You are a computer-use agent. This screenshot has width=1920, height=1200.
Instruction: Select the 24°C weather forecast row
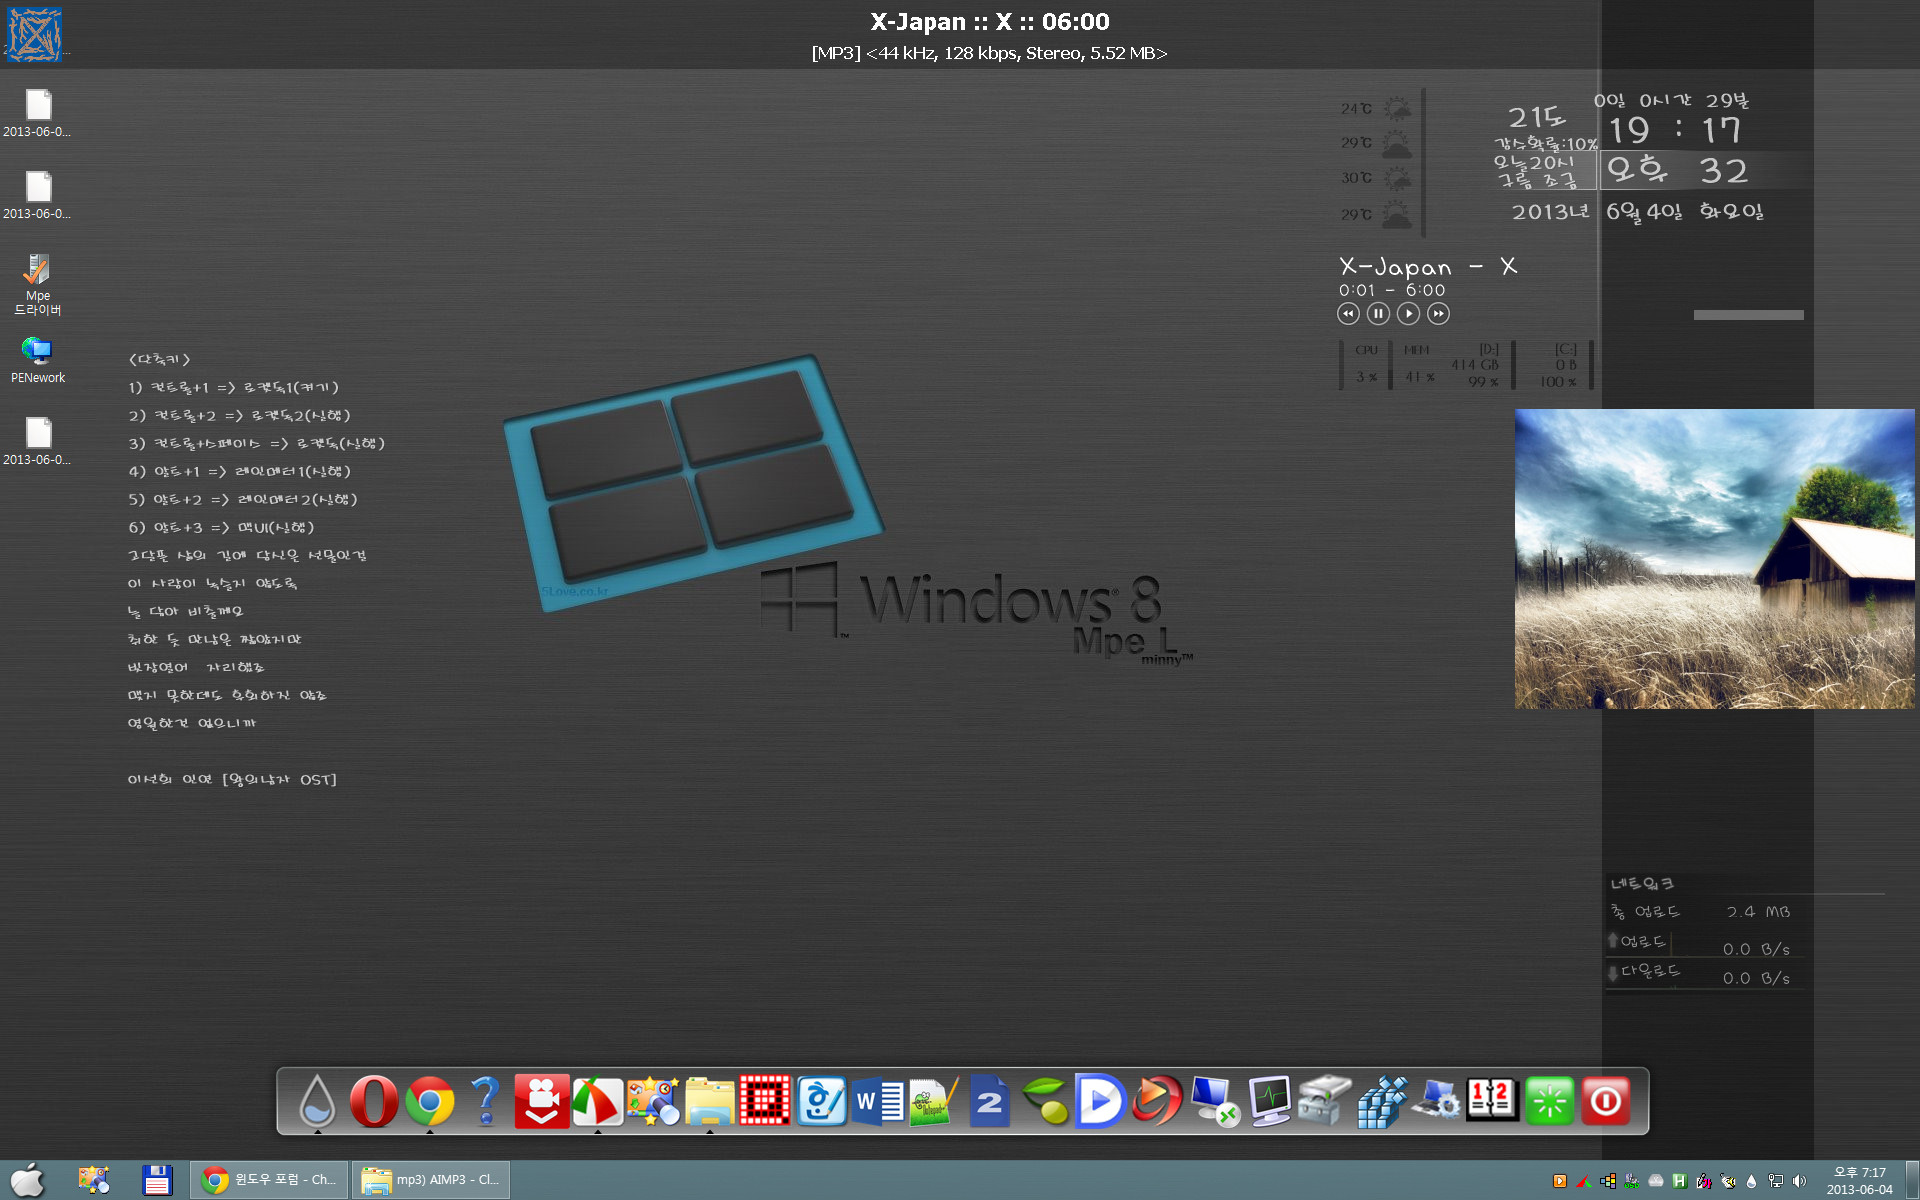point(1377,108)
